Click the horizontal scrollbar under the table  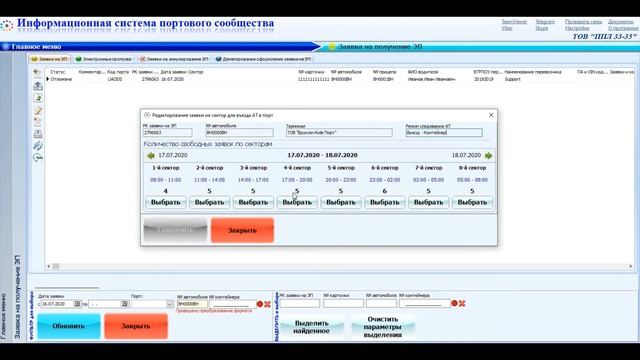pyautogui.click(x=340, y=266)
